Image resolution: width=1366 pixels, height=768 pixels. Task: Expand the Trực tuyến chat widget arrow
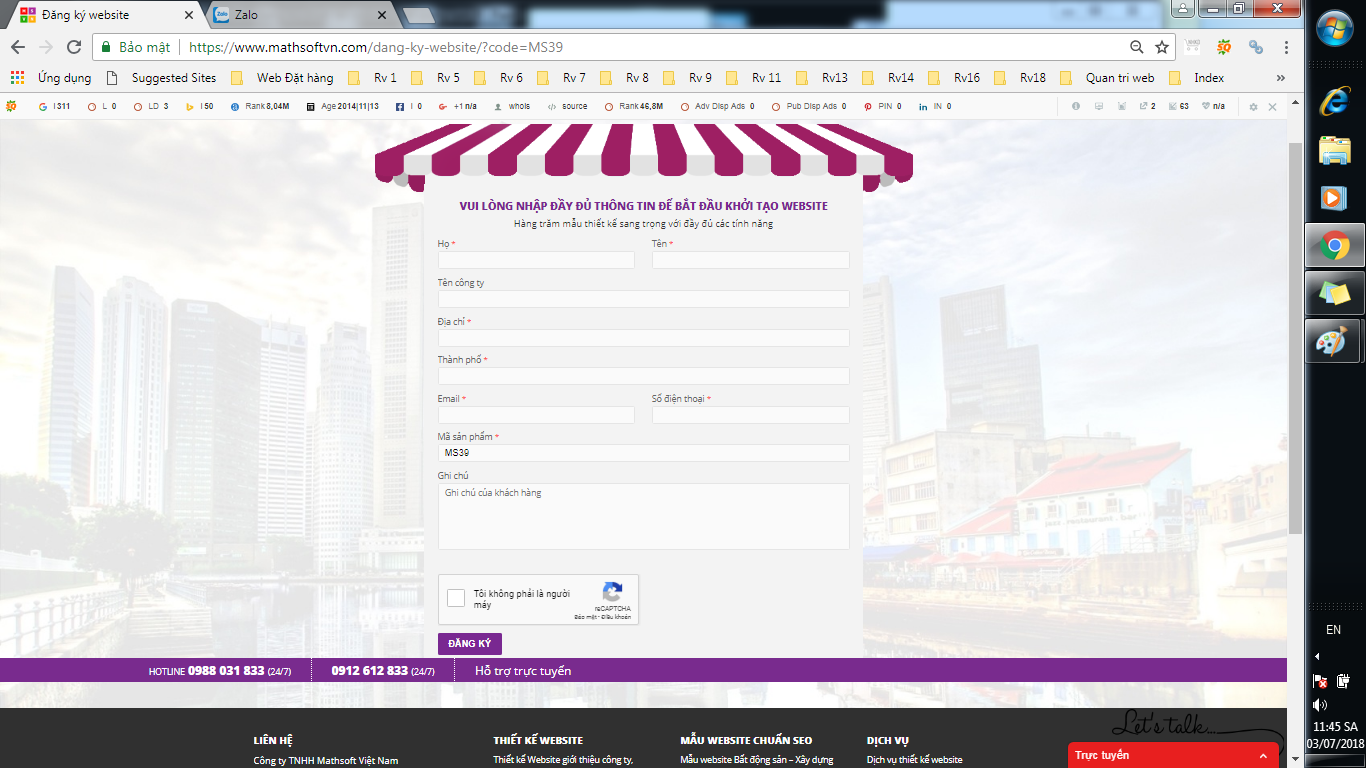1263,756
